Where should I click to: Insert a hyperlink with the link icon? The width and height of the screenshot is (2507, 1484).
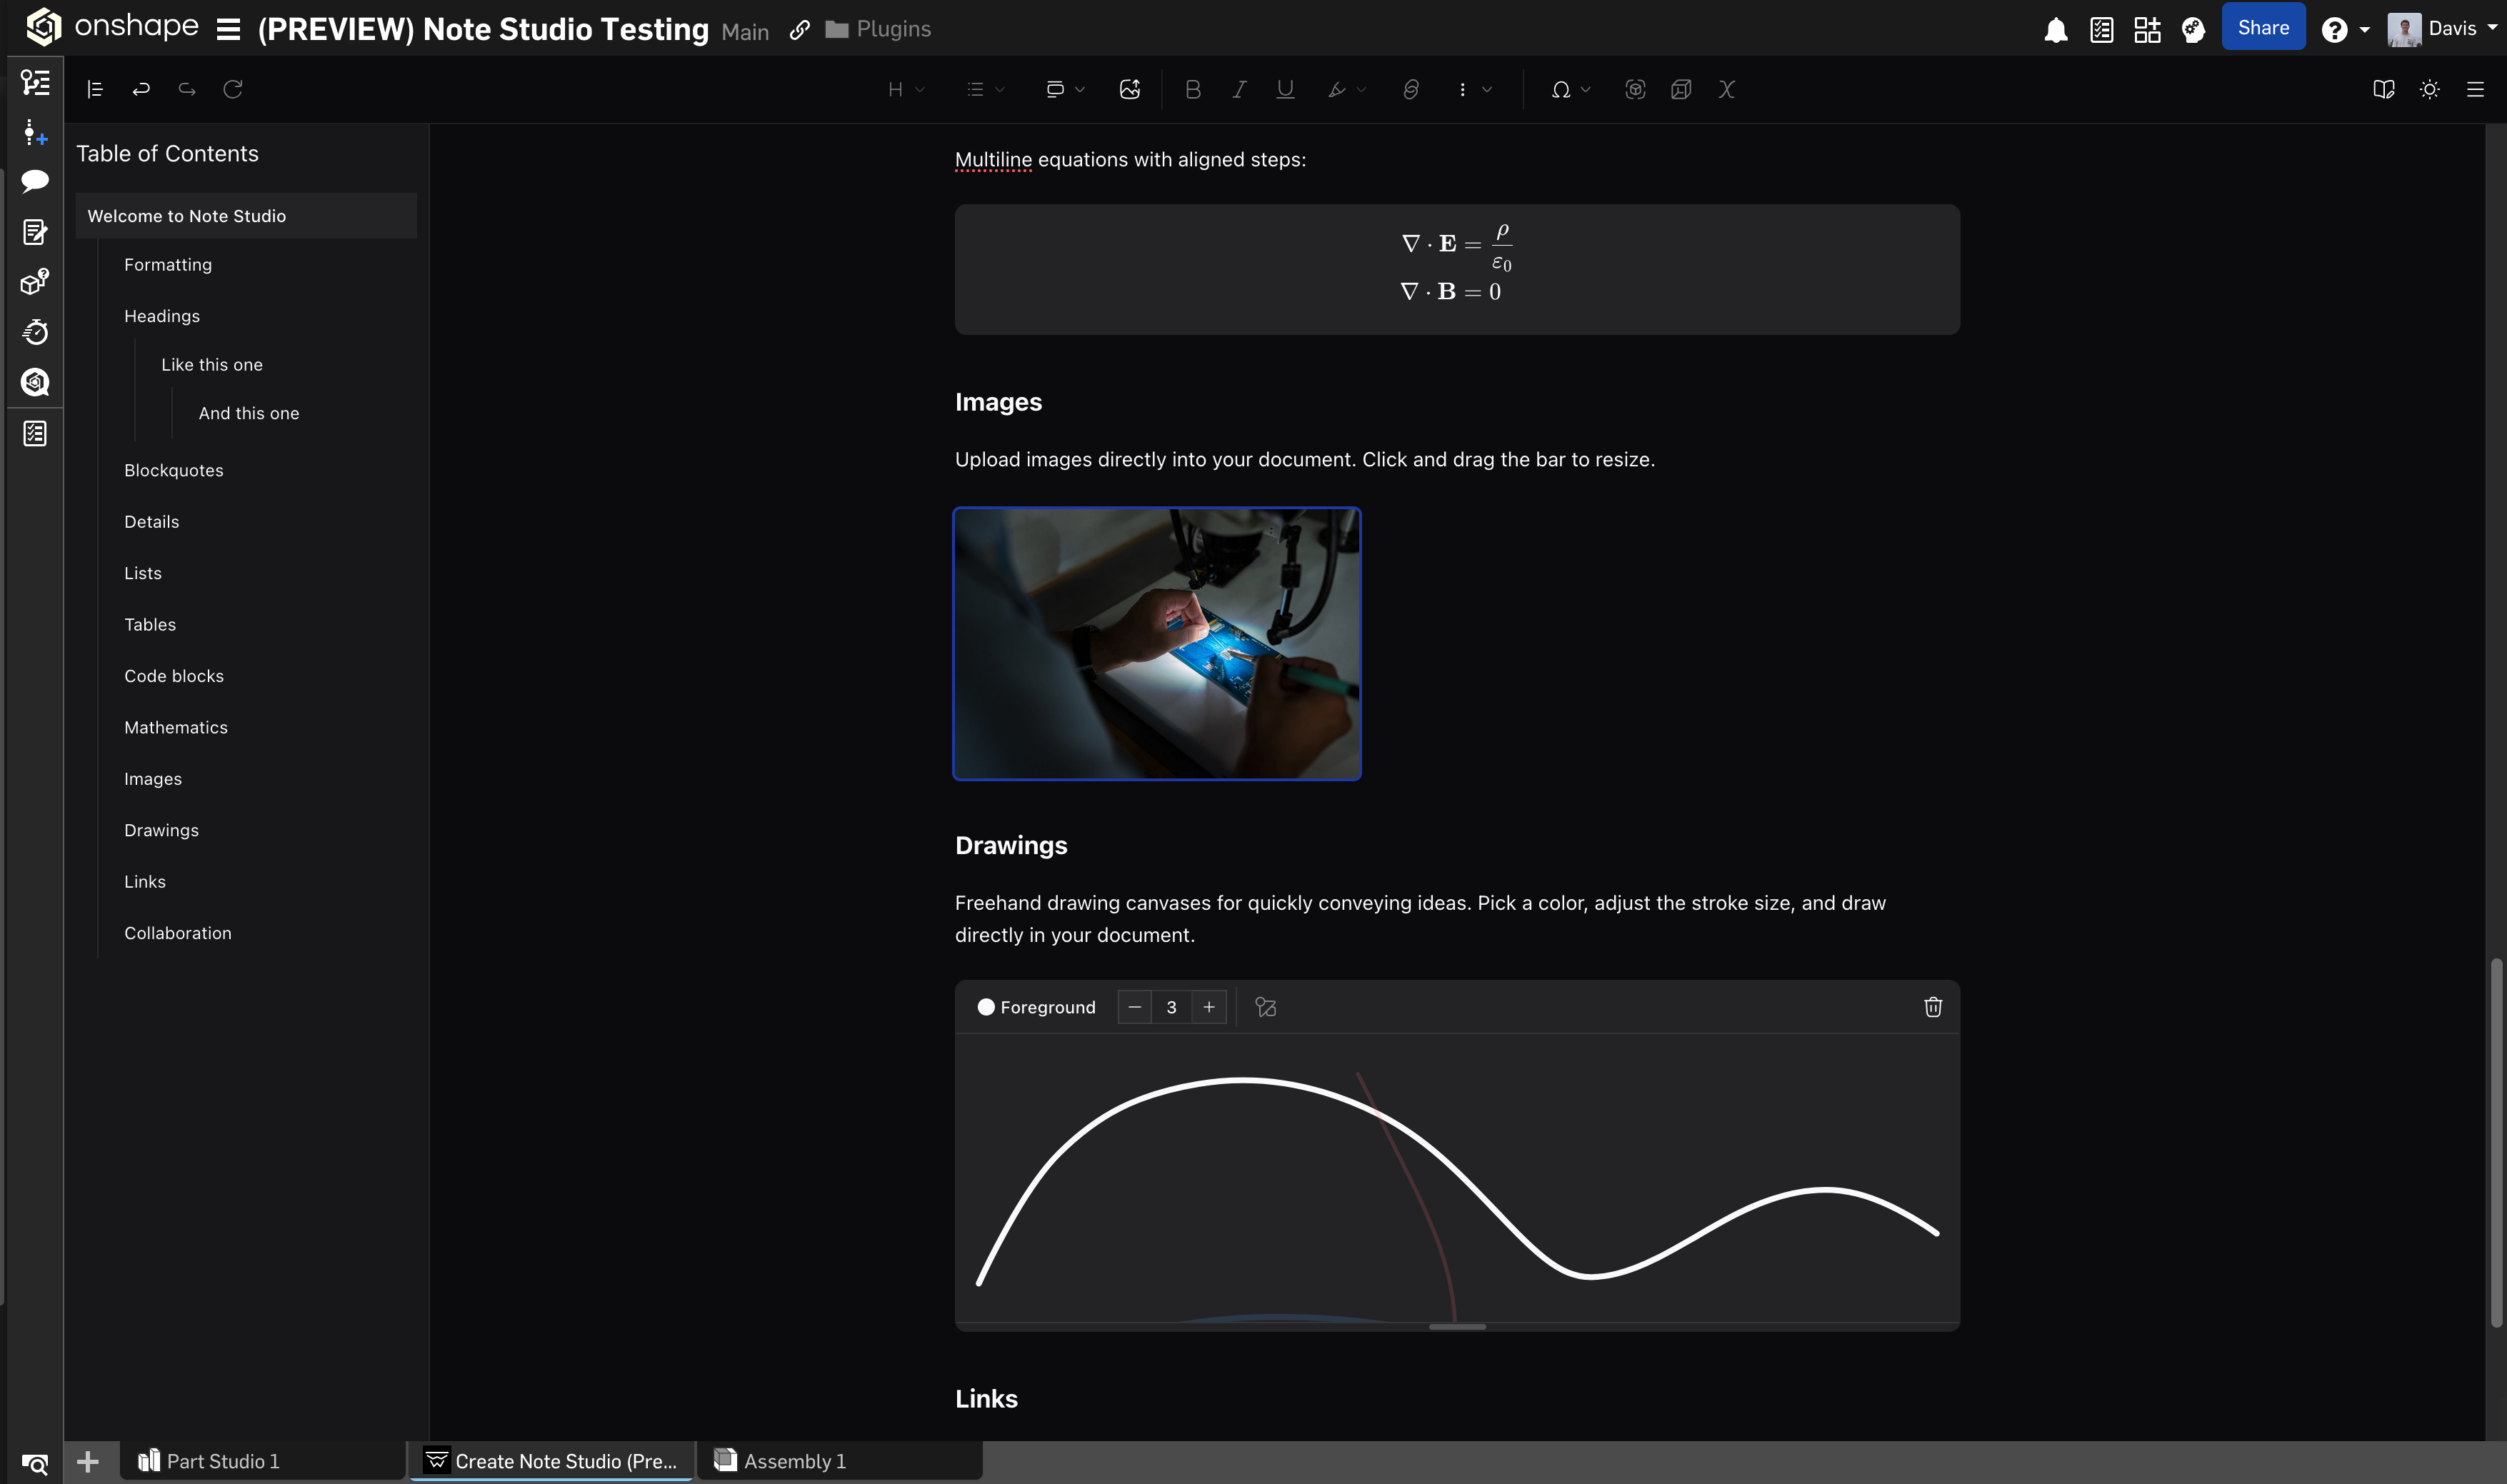1410,90
